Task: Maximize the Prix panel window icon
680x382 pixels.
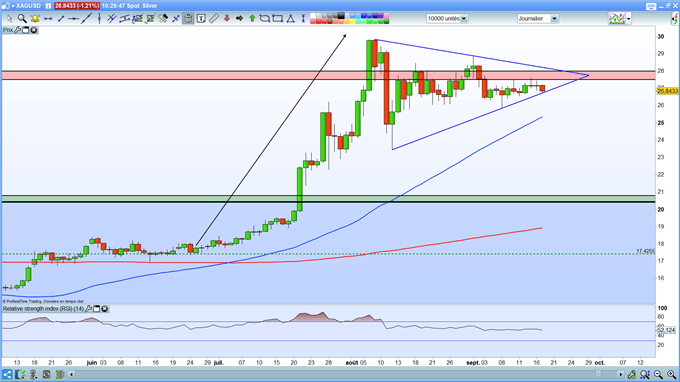Action: pyautogui.click(x=26, y=30)
